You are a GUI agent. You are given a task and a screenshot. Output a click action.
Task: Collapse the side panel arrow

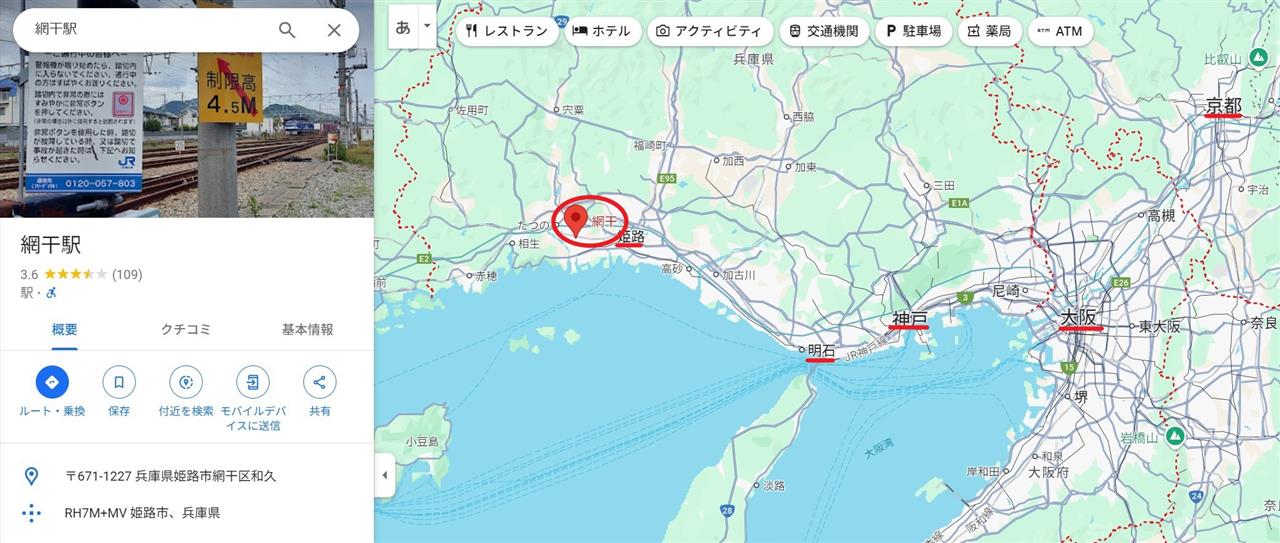coord(385,476)
